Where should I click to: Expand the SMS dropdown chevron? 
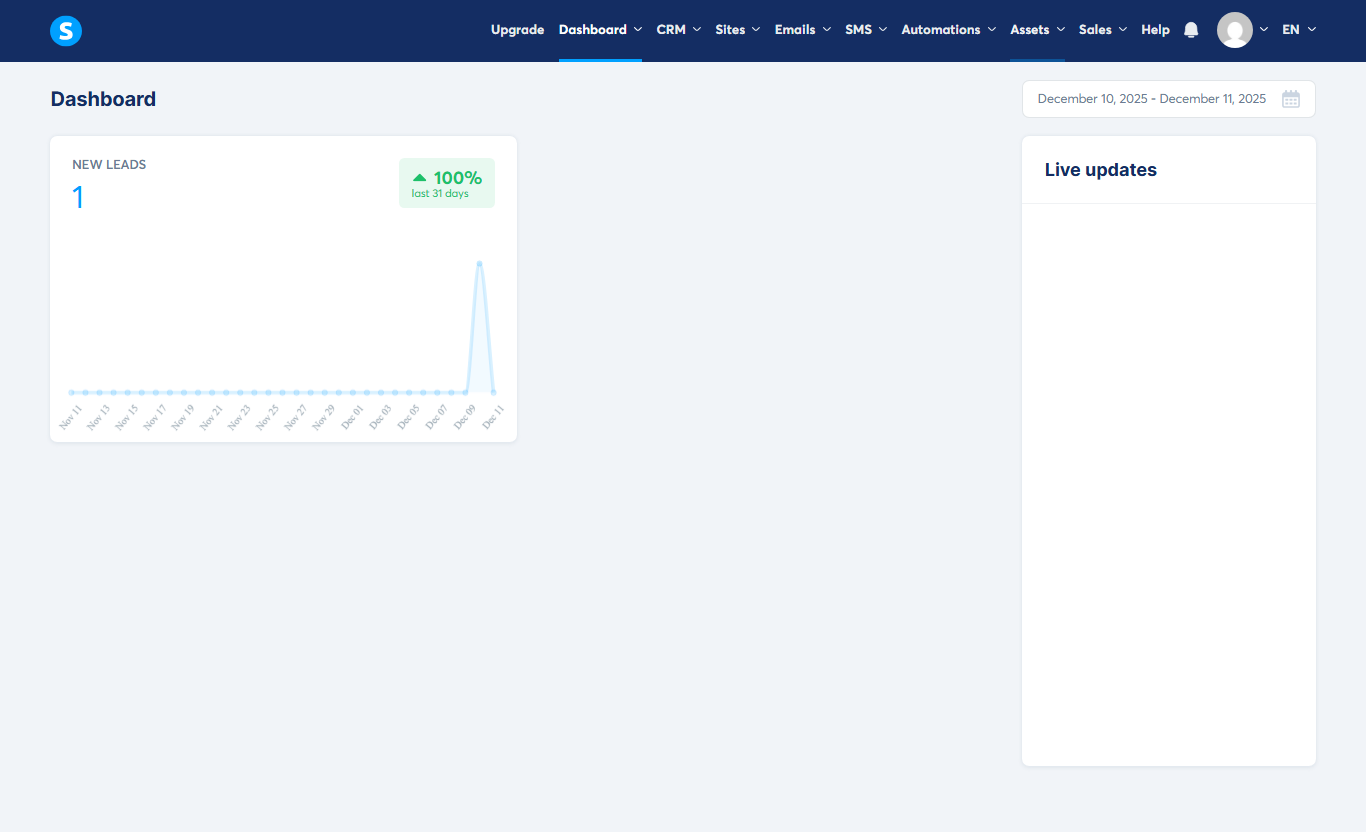(x=884, y=30)
